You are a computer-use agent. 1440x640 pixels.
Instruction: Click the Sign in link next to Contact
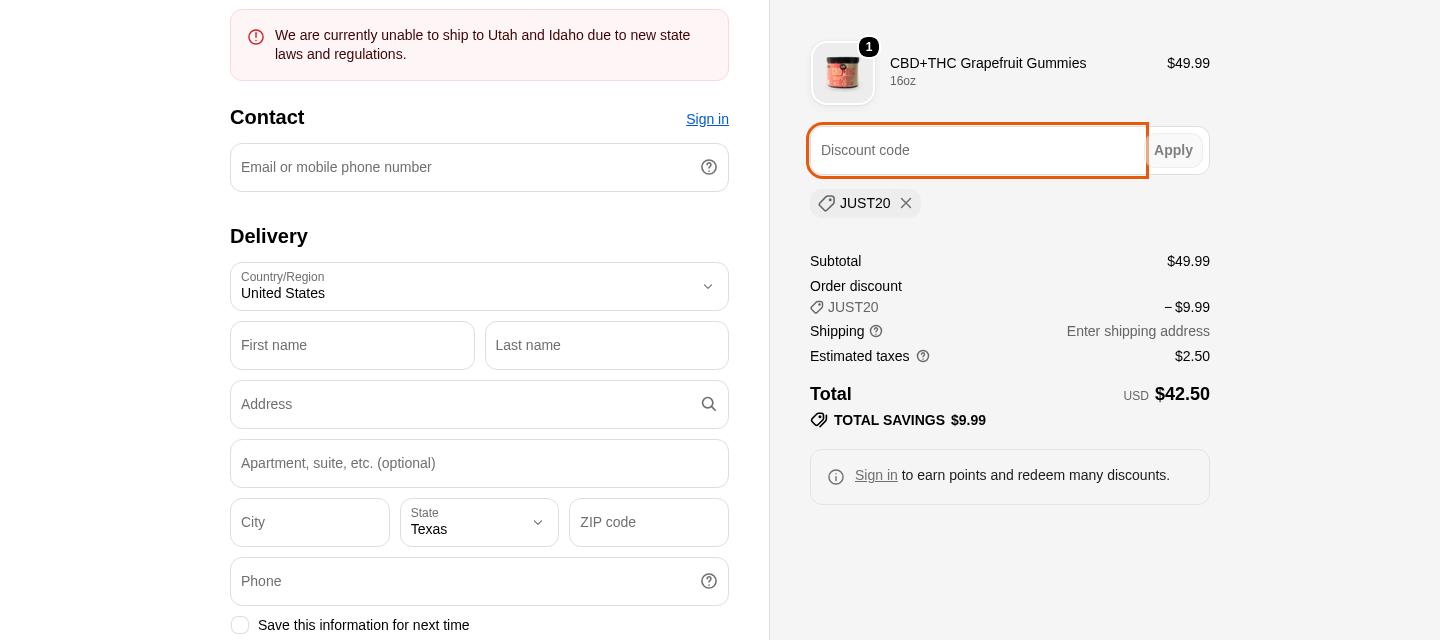tap(707, 119)
